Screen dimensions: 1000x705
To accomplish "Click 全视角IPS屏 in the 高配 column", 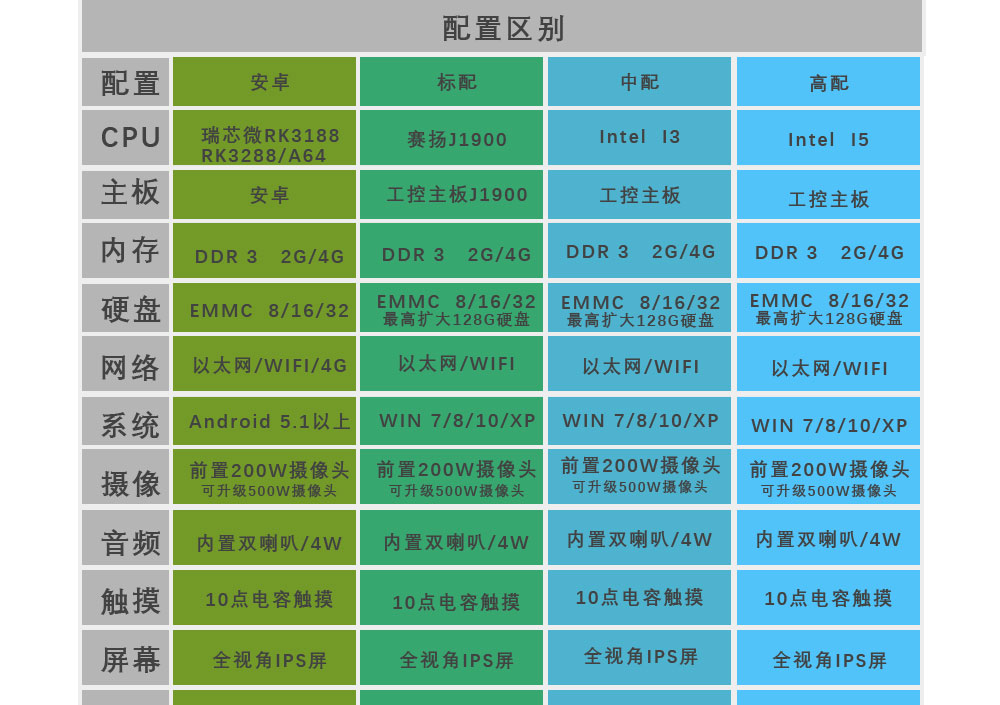I will coord(828,658).
